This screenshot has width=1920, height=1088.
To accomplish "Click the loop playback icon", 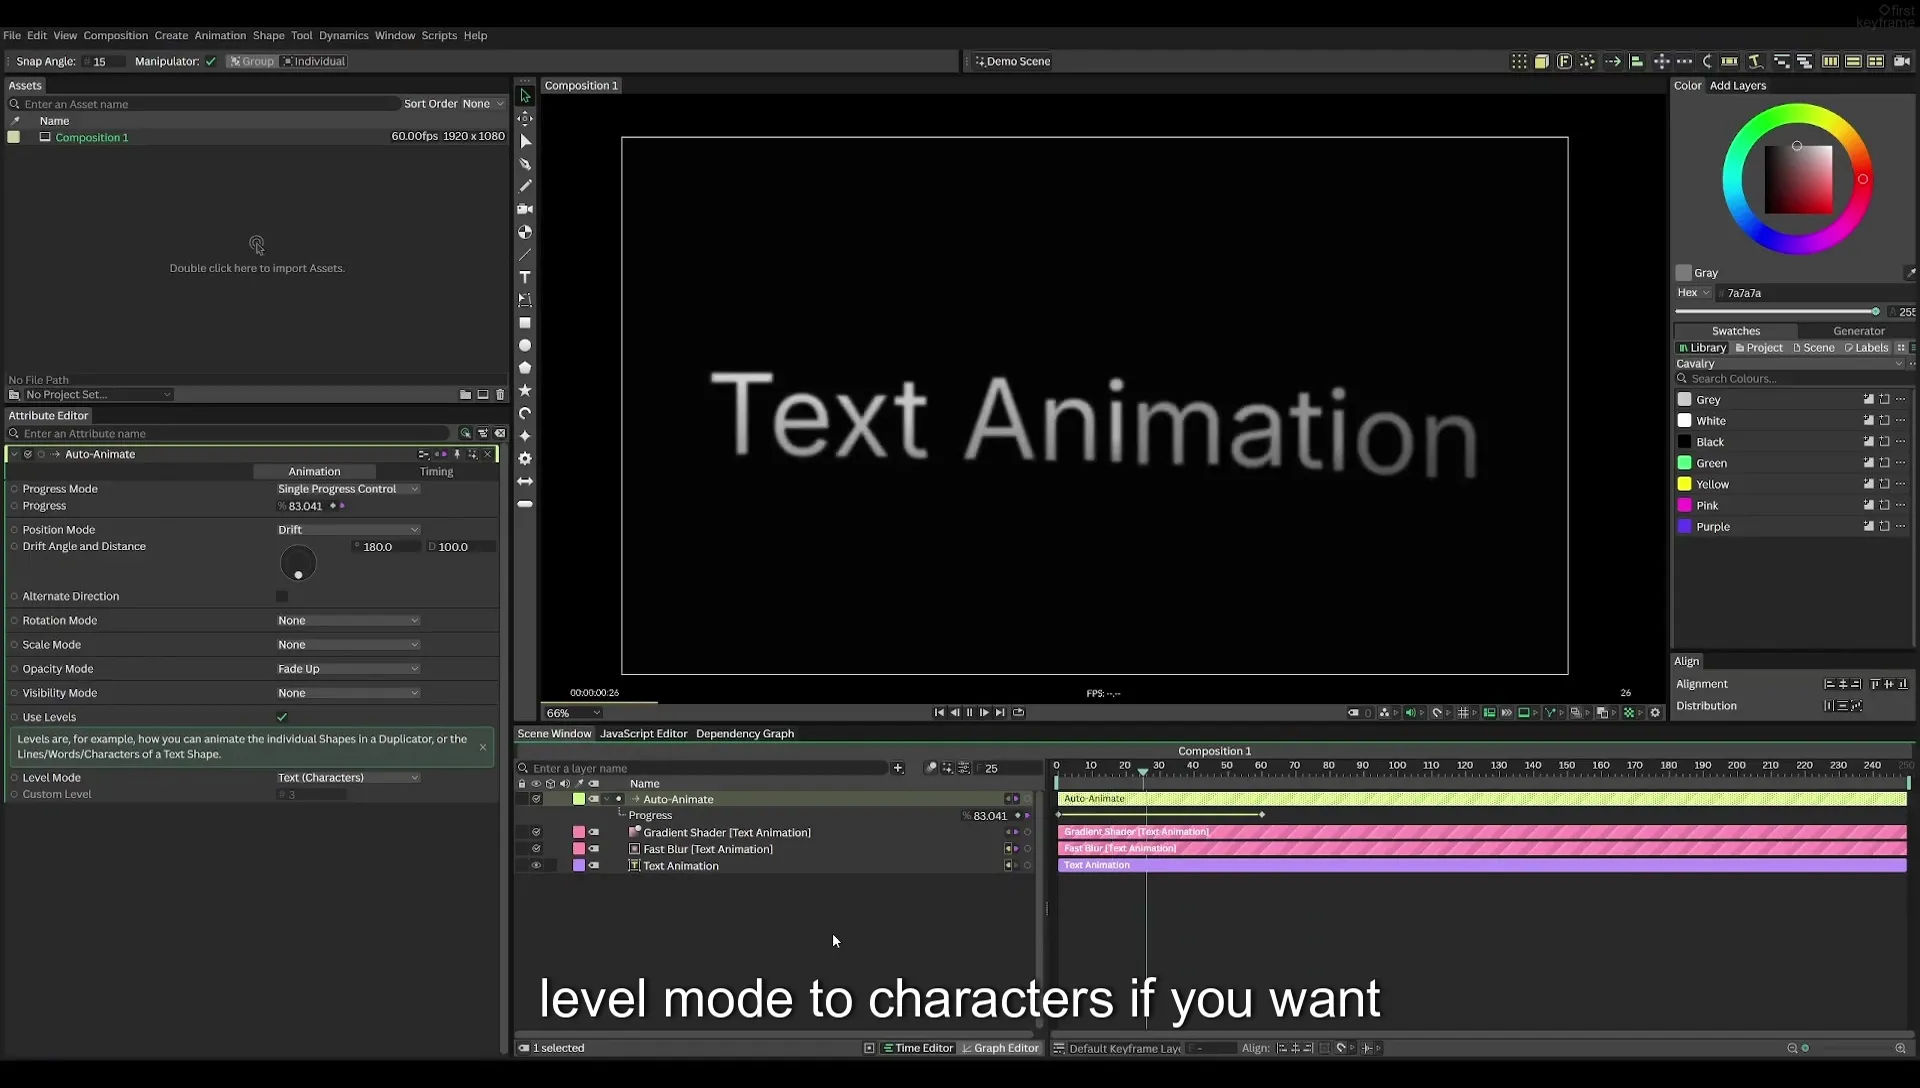I will point(1018,713).
